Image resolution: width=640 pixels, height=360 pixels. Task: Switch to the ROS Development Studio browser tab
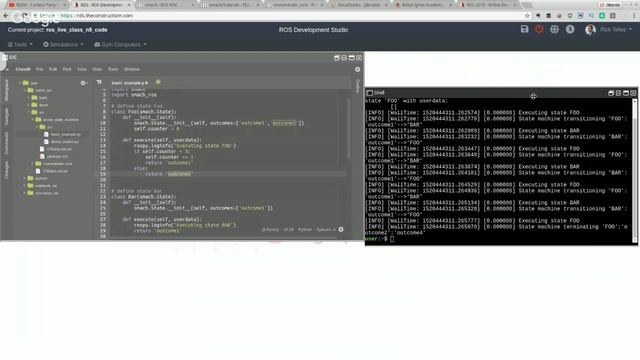102,5
